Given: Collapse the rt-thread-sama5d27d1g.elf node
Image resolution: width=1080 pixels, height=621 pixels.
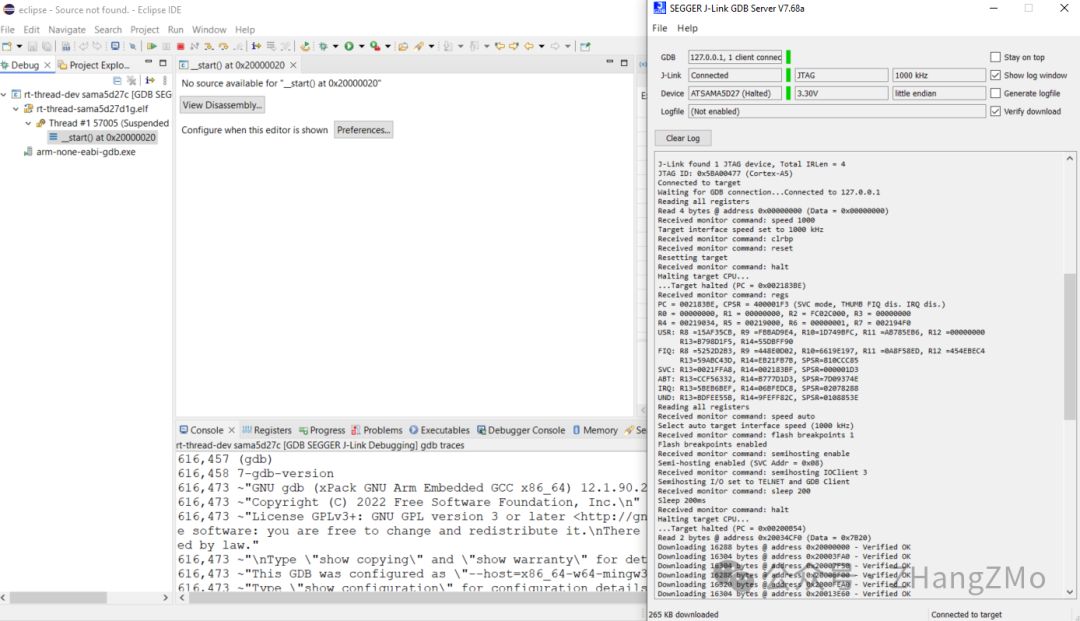Looking at the screenshot, I should 17,109.
